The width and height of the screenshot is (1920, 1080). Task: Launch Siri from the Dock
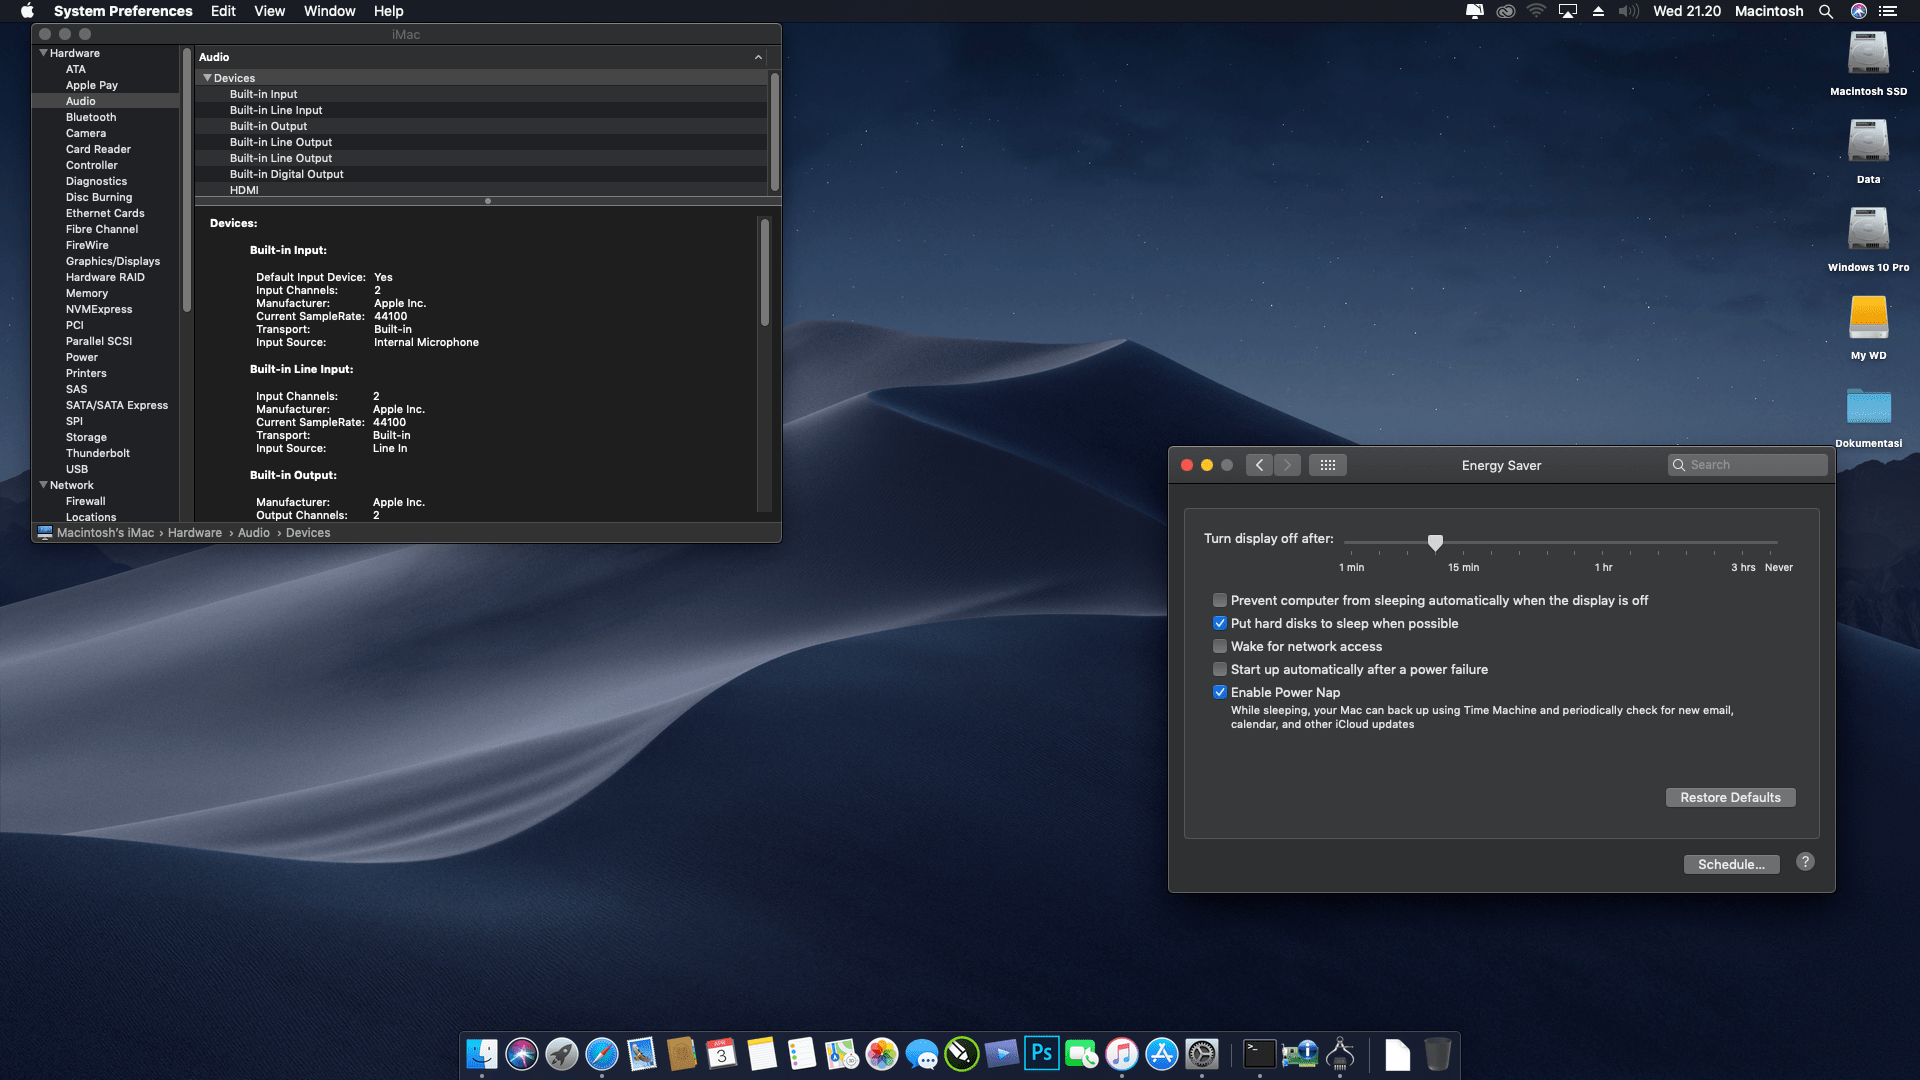pyautogui.click(x=522, y=1054)
